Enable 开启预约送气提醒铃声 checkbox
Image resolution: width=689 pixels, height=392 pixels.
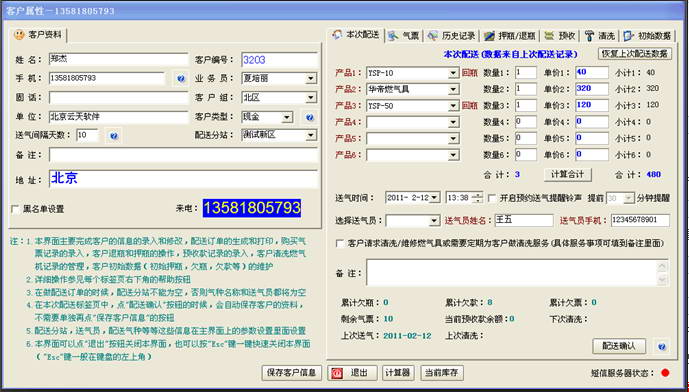click(x=492, y=198)
